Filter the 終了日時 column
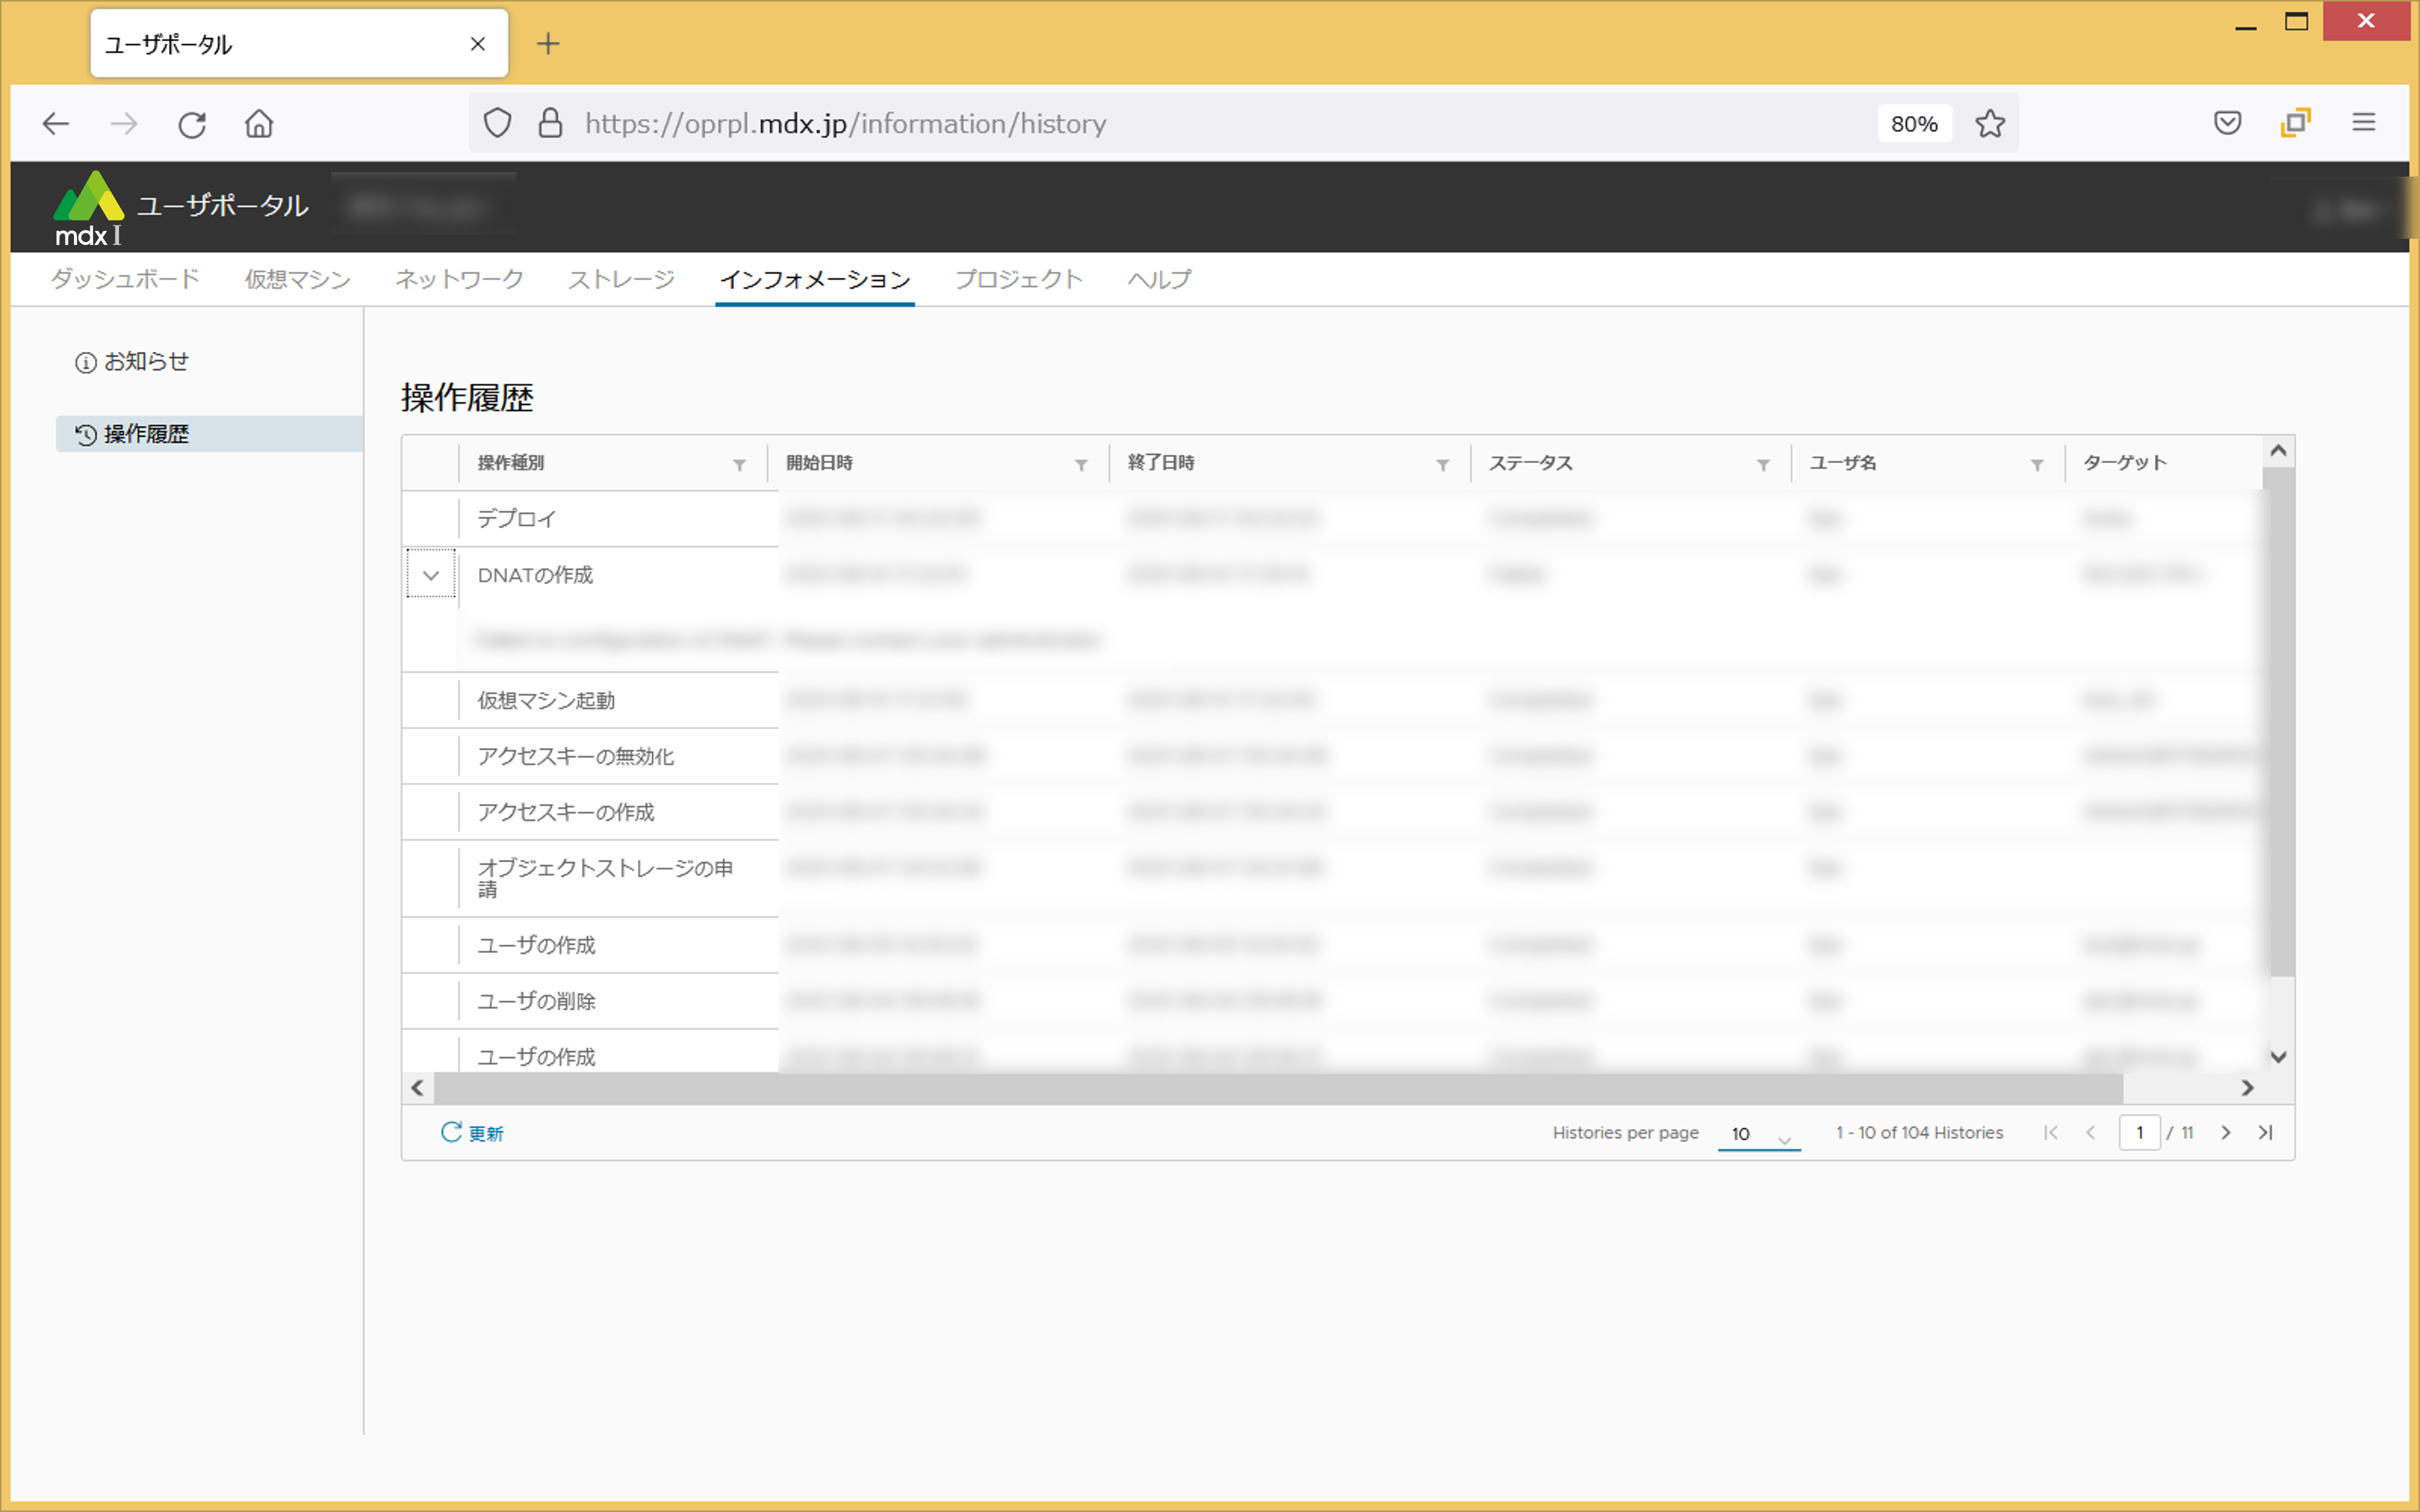The height and width of the screenshot is (1512, 2420). tap(1442, 465)
